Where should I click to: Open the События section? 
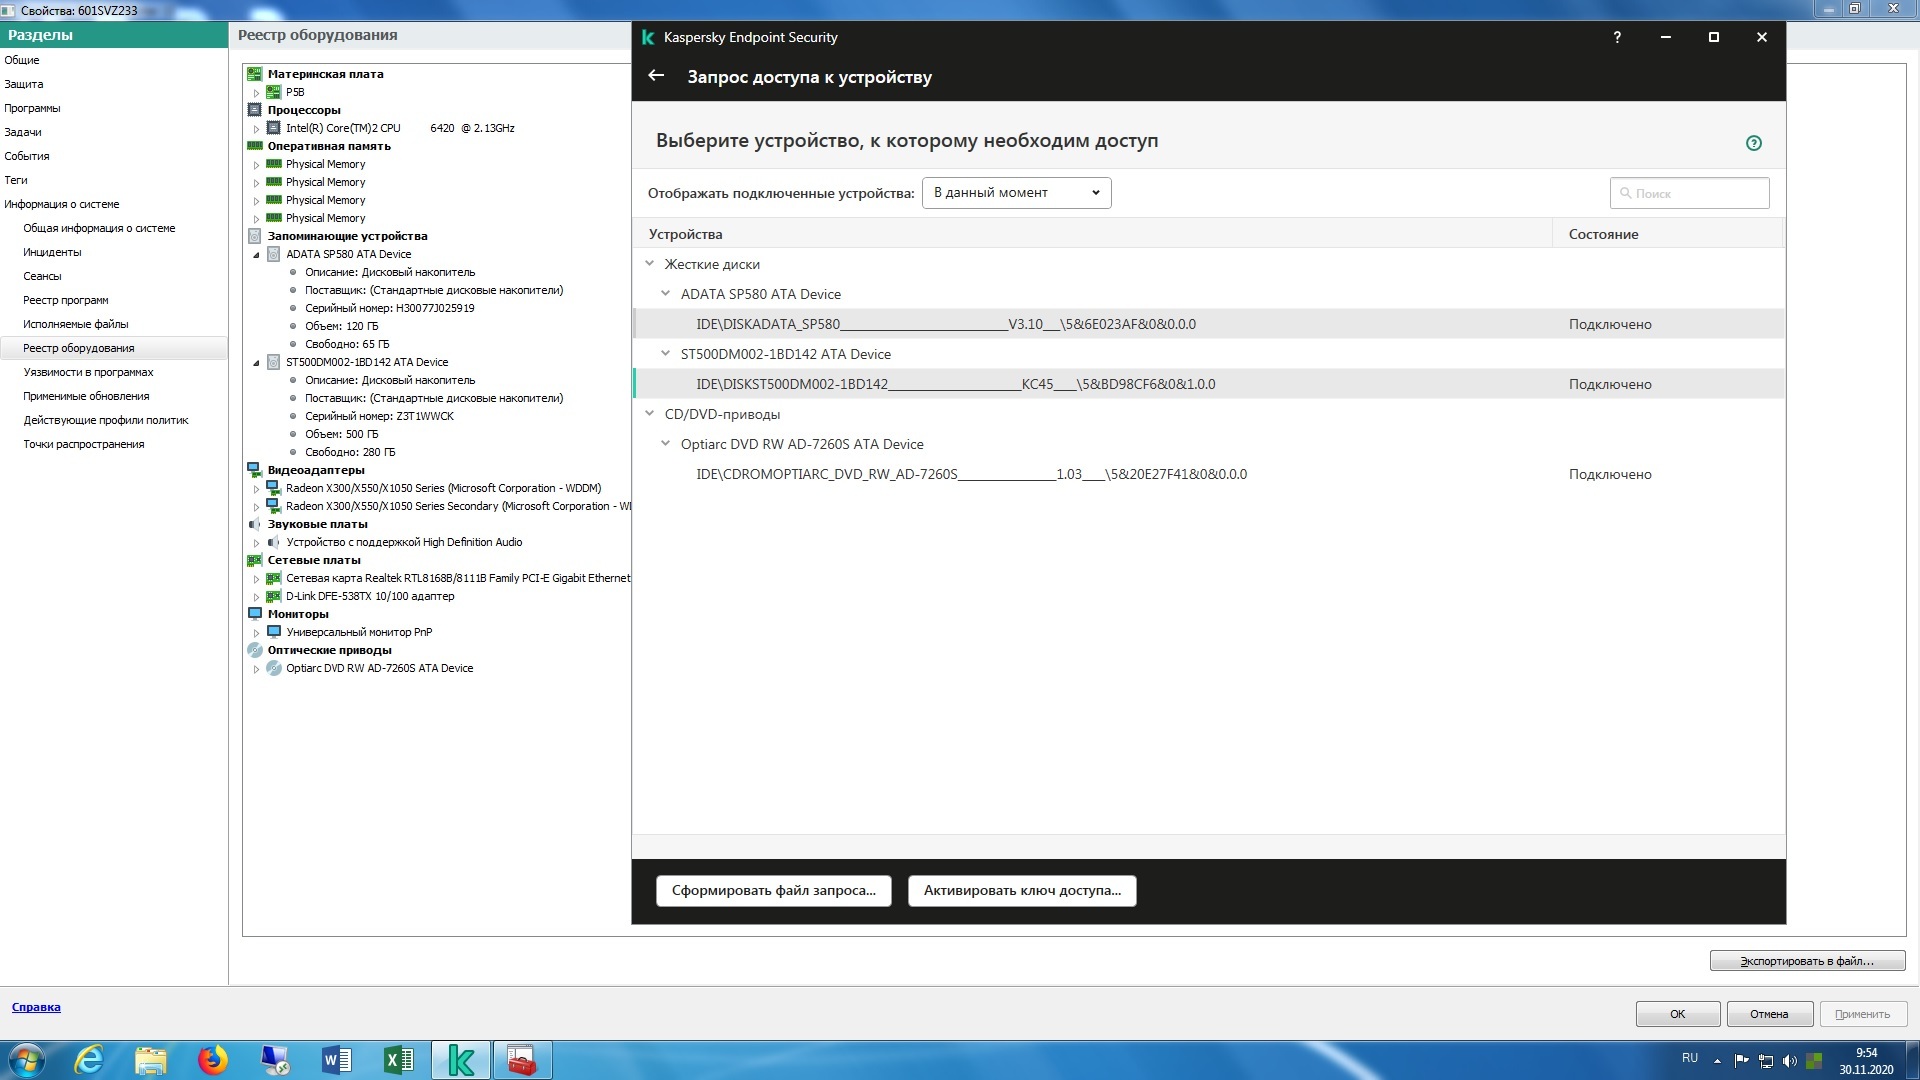tap(27, 156)
